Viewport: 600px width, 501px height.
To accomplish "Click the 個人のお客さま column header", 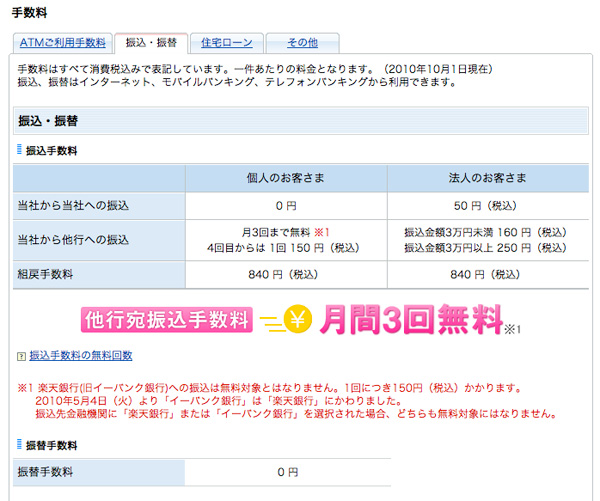I will coord(286,177).
